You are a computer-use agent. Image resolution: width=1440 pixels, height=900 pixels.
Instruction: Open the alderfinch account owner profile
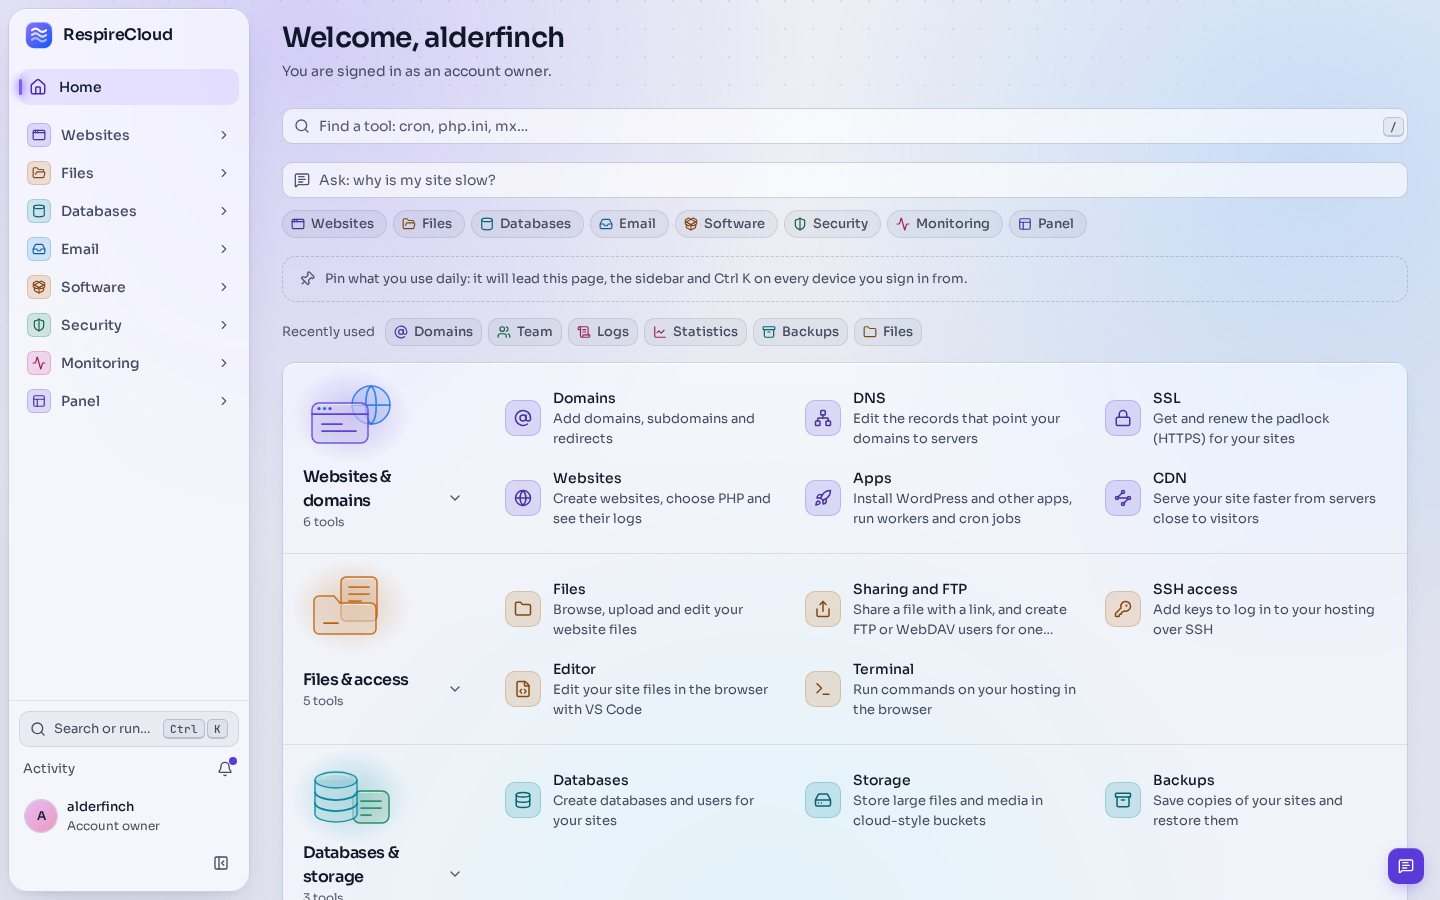[128, 816]
